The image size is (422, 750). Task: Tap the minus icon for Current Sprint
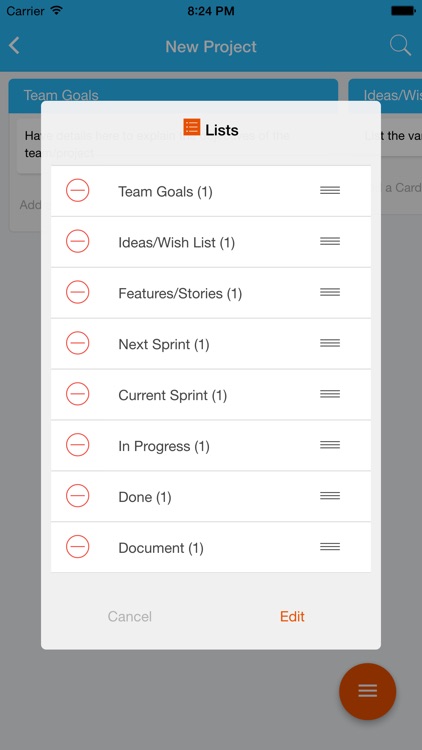(x=78, y=394)
